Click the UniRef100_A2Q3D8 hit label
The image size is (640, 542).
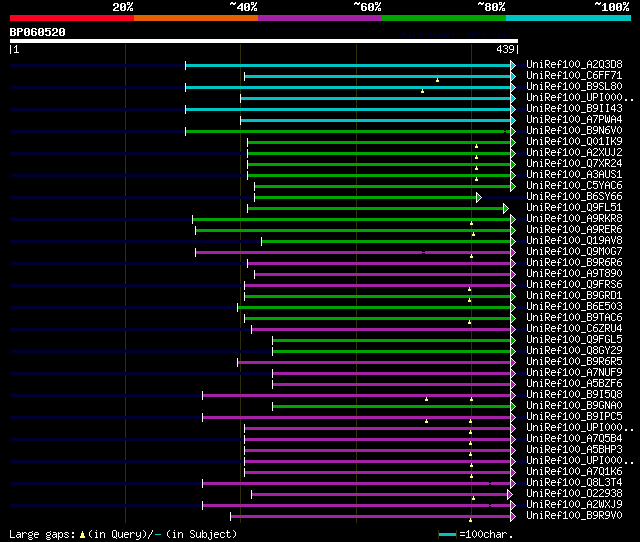pyautogui.click(x=574, y=64)
